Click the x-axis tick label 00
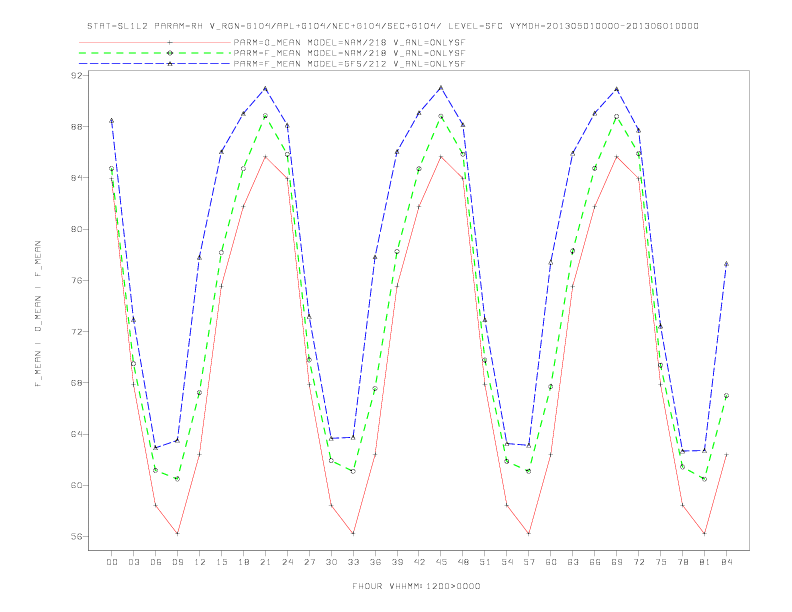 click(x=112, y=562)
